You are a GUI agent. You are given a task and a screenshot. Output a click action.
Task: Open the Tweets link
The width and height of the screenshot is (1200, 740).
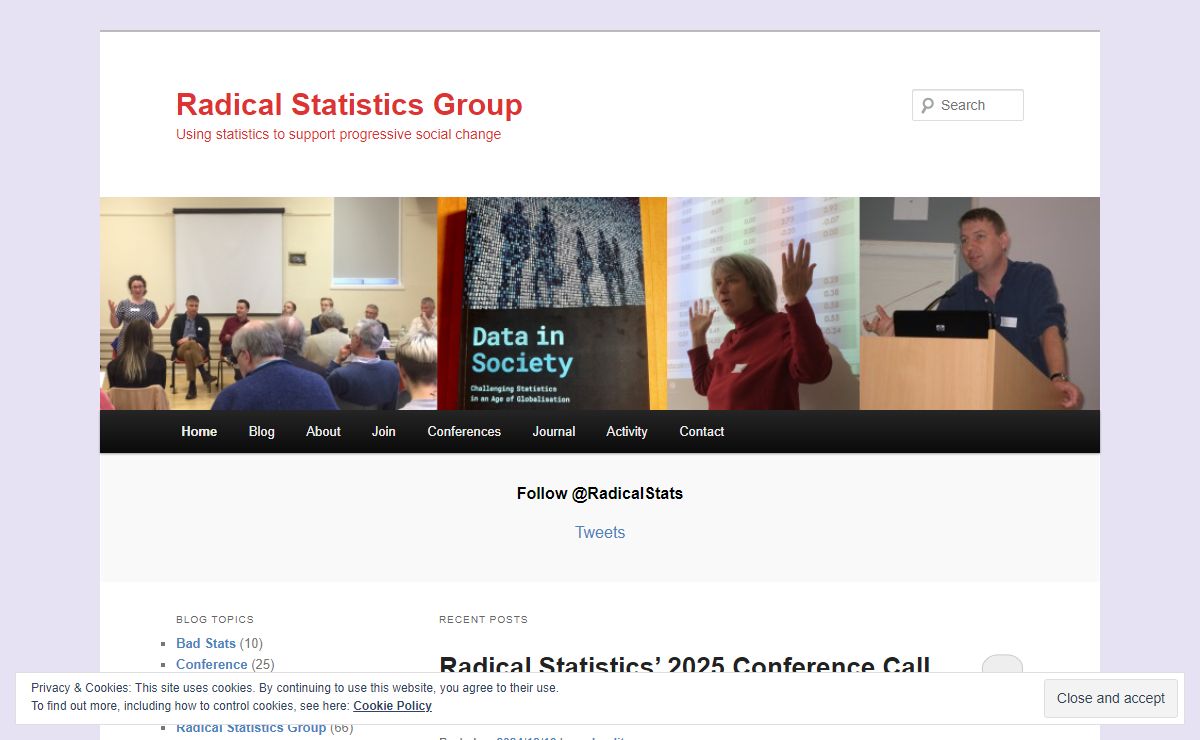[600, 533]
